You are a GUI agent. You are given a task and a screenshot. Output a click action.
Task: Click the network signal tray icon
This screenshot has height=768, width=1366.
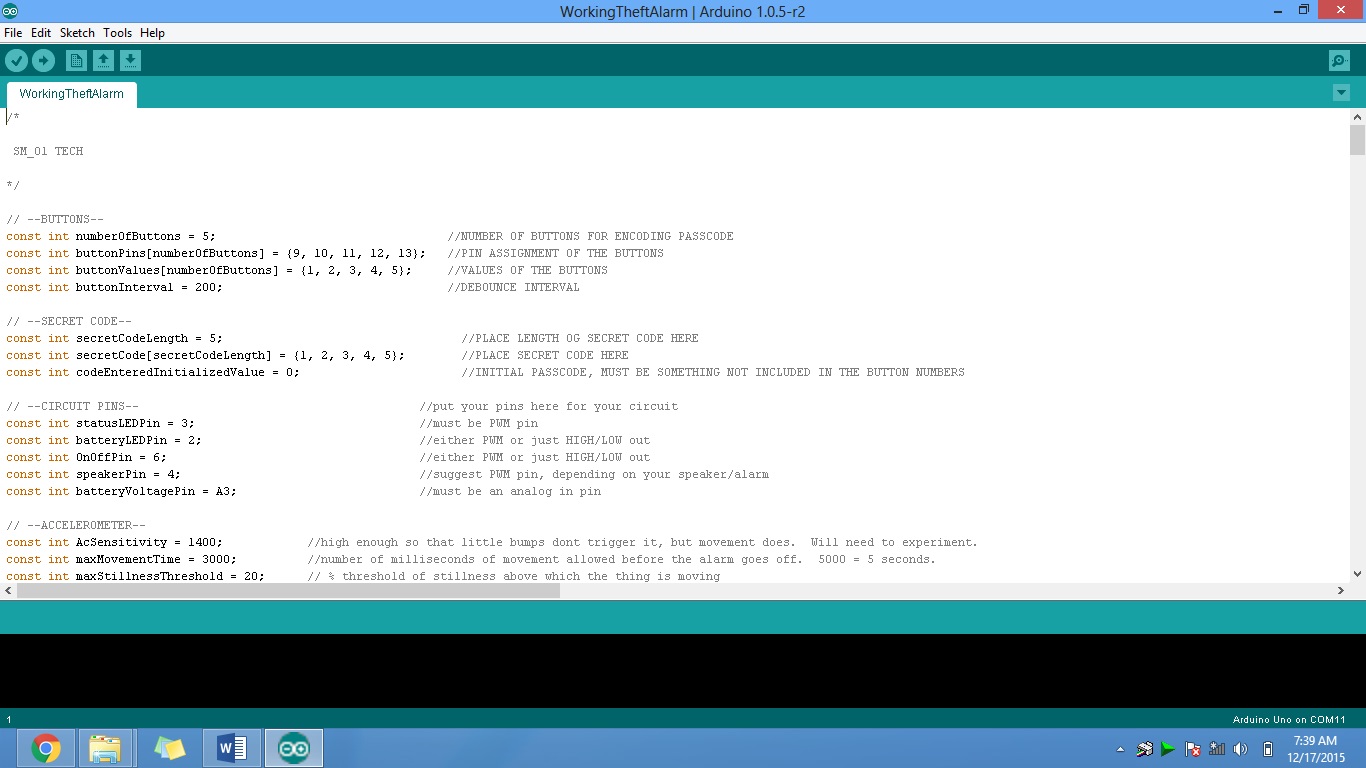tap(1217, 749)
